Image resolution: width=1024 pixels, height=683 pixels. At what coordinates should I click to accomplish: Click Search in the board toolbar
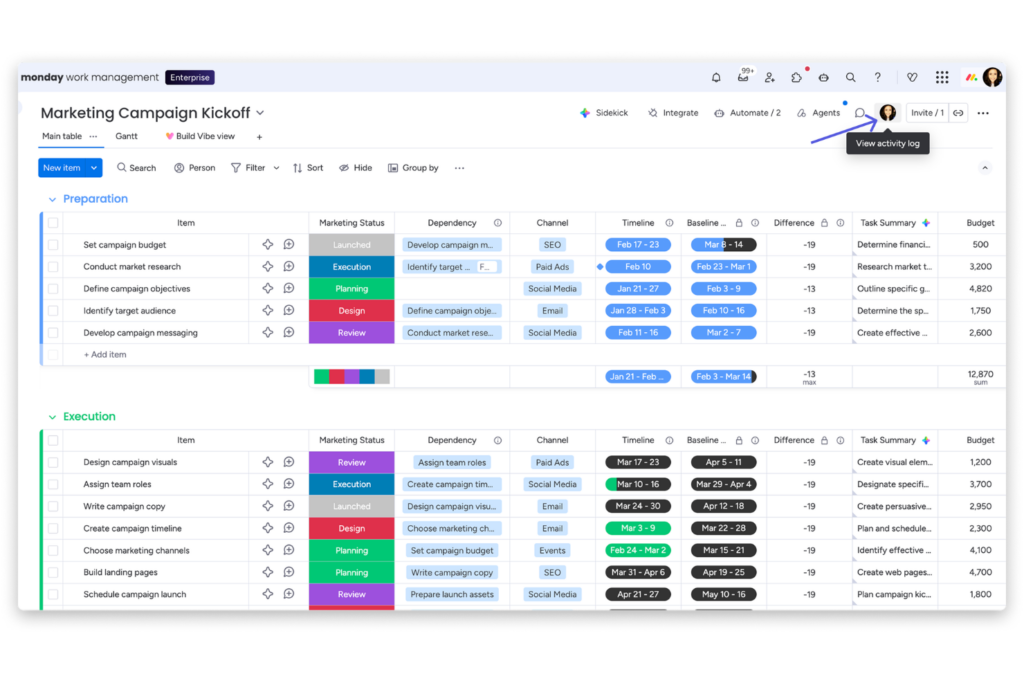click(x=136, y=168)
